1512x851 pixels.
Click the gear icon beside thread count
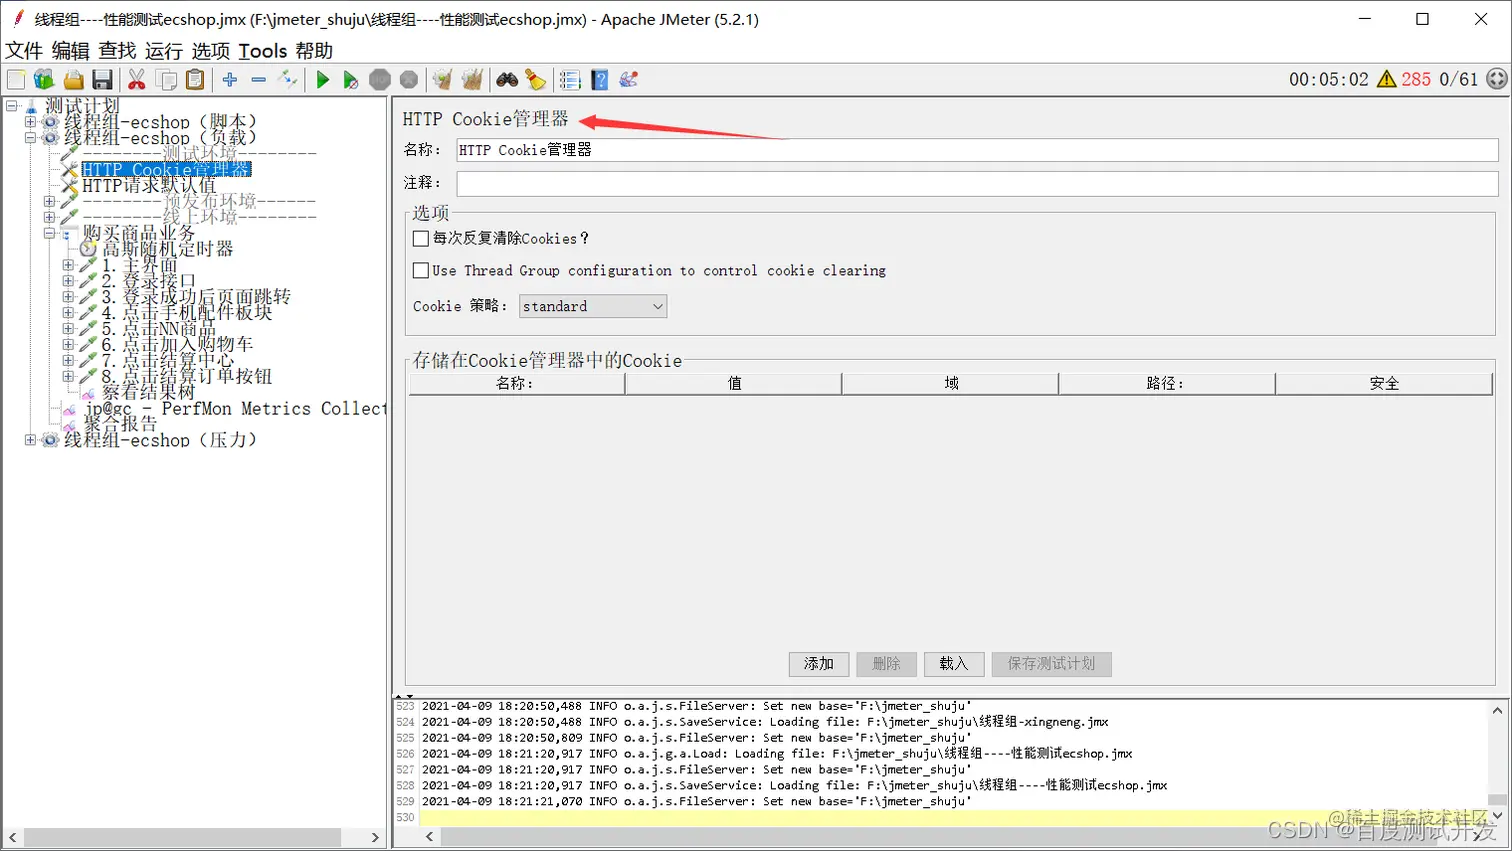tap(1496, 79)
